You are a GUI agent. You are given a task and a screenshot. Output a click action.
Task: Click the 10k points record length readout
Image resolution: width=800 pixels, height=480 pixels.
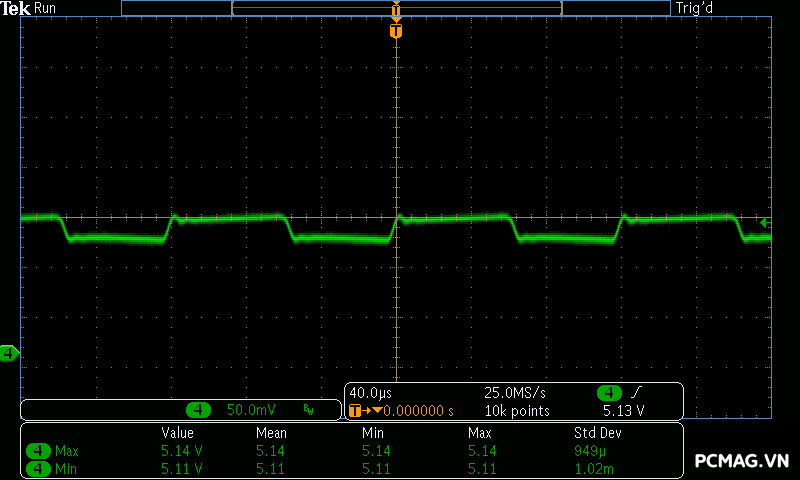tap(516, 410)
